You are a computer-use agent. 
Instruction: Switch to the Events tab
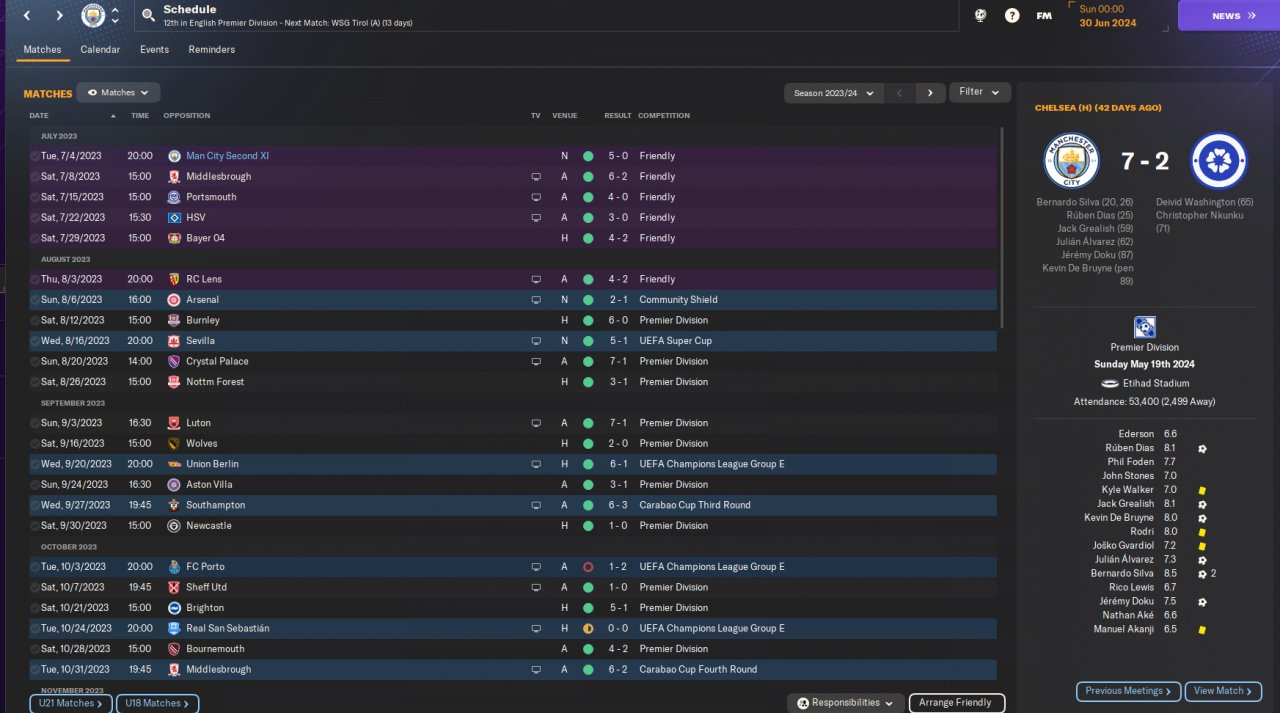pos(154,50)
